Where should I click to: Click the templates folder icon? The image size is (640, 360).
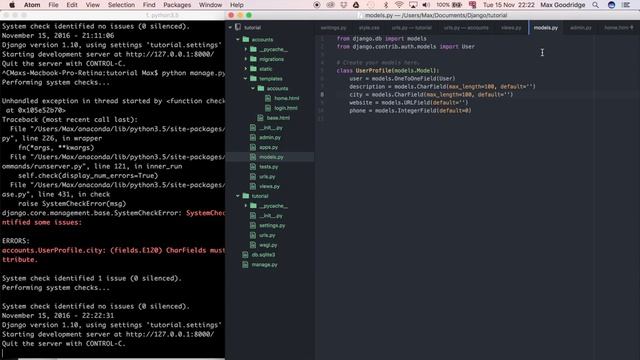click(x=253, y=79)
